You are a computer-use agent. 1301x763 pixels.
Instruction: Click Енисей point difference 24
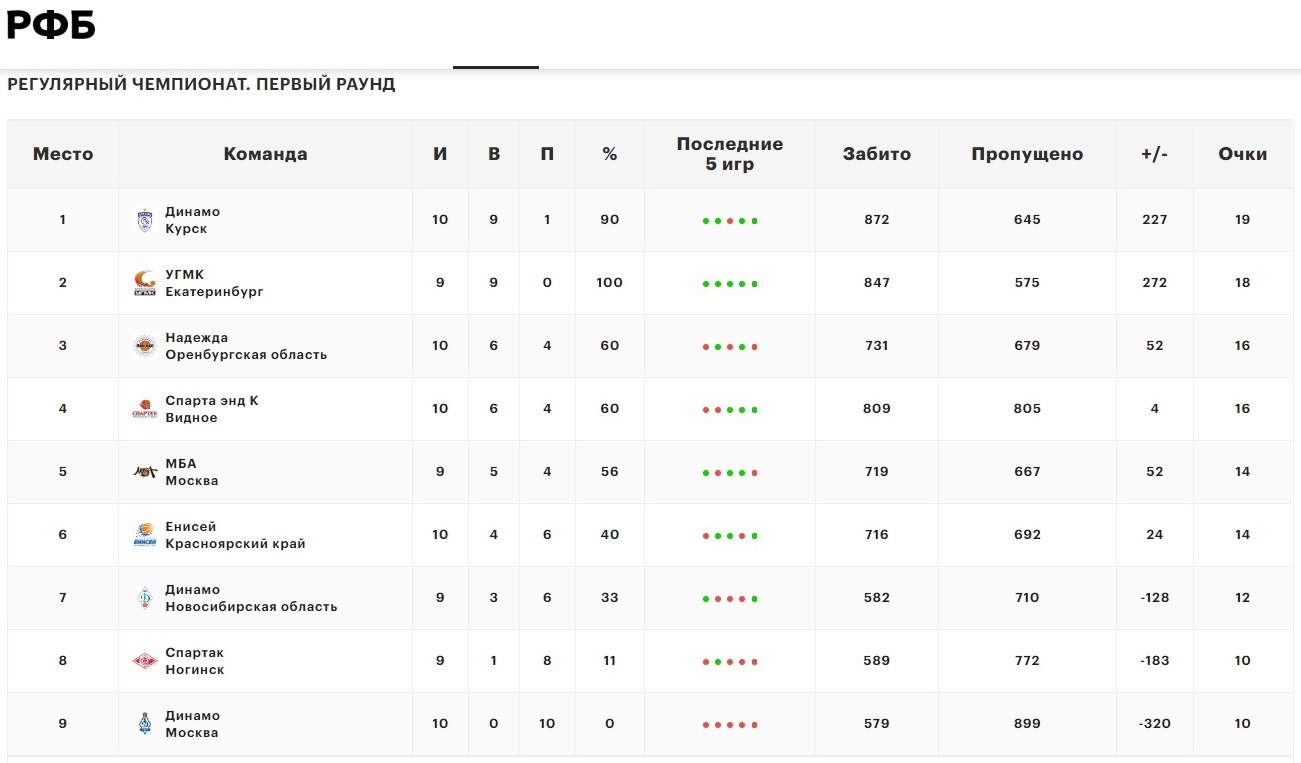coord(1155,535)
